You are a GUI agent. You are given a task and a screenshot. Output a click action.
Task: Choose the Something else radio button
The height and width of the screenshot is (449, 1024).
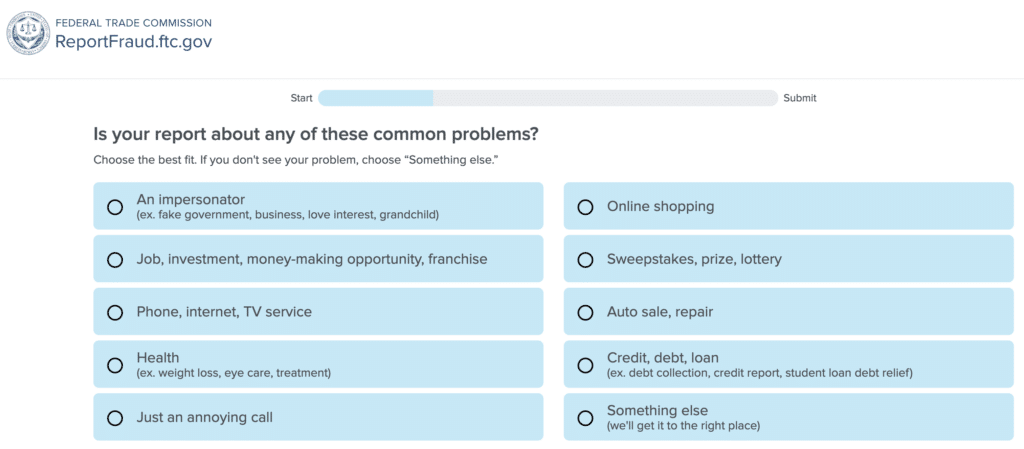click(586, 418)
